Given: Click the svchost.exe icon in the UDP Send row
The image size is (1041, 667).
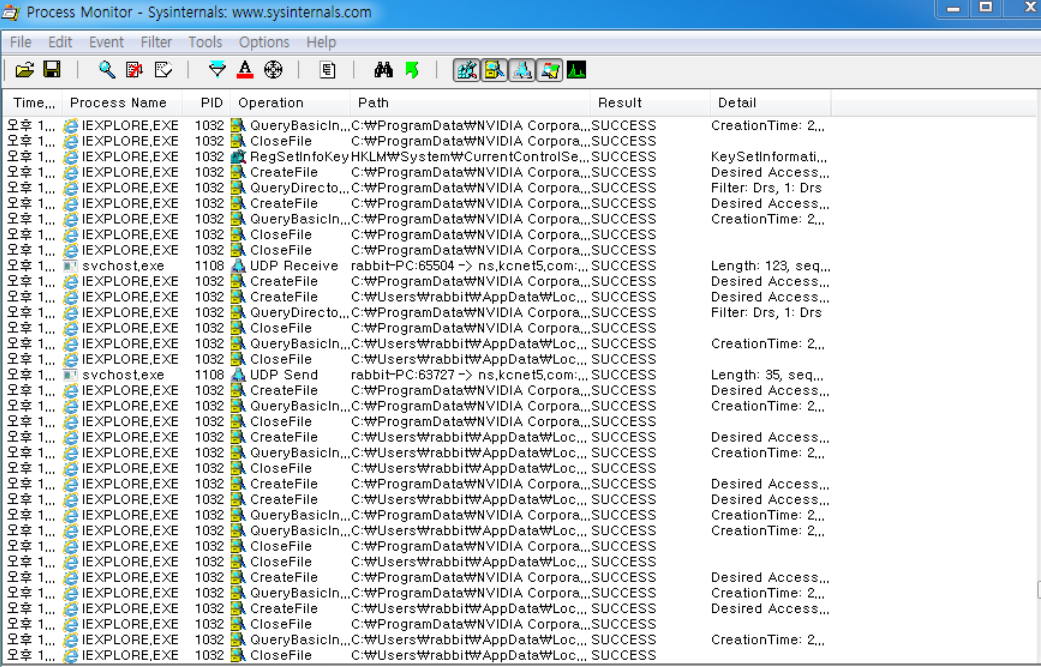Looking at the screenshot, I should click(x=70, y=374).
